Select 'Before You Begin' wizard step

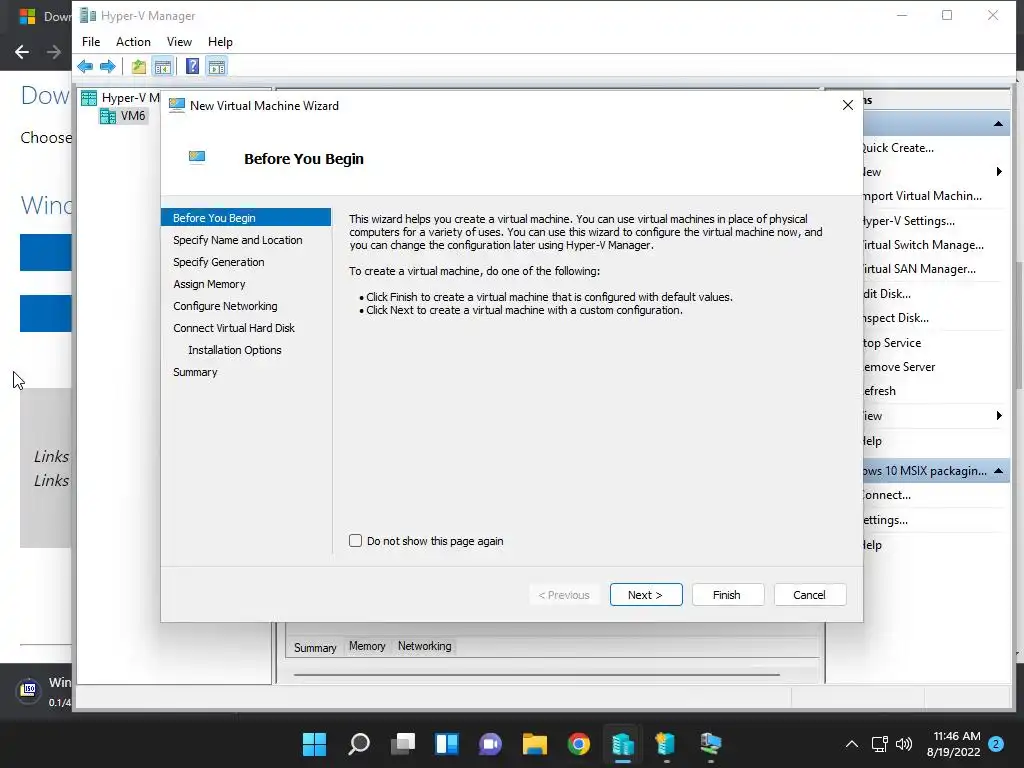click(x=246, y=217)
